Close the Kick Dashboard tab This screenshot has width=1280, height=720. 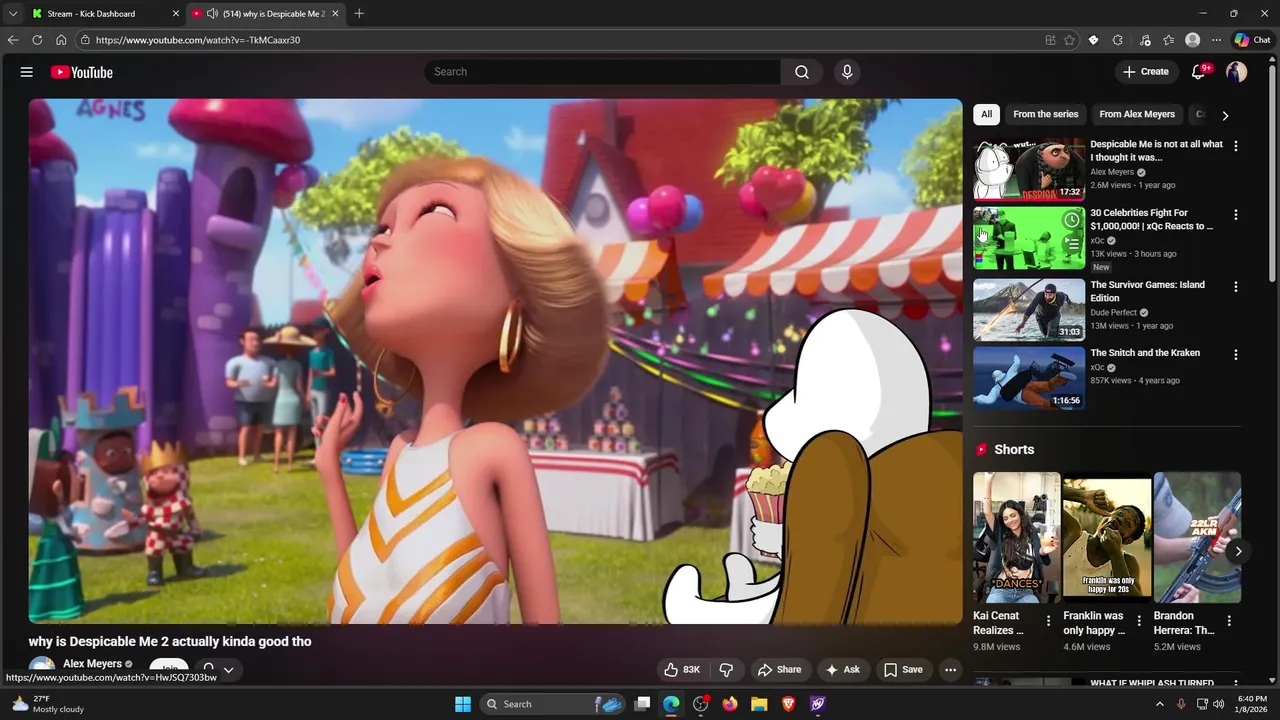[176, 14]
